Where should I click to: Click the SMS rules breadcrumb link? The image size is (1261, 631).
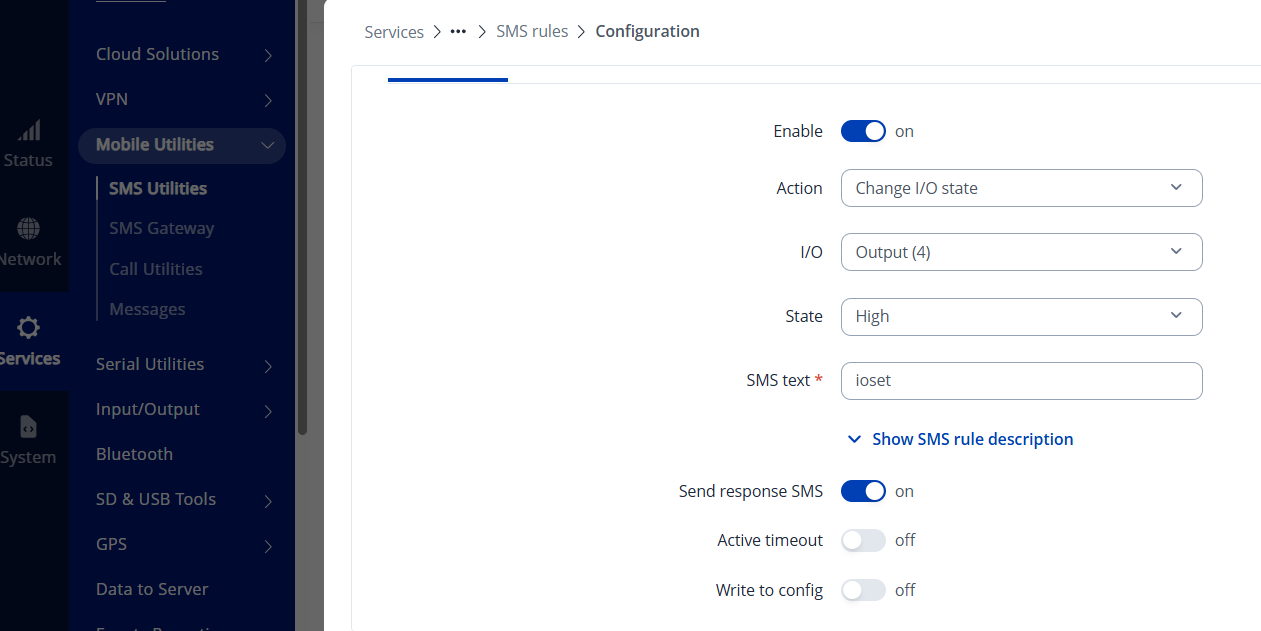tap(532, 32)
